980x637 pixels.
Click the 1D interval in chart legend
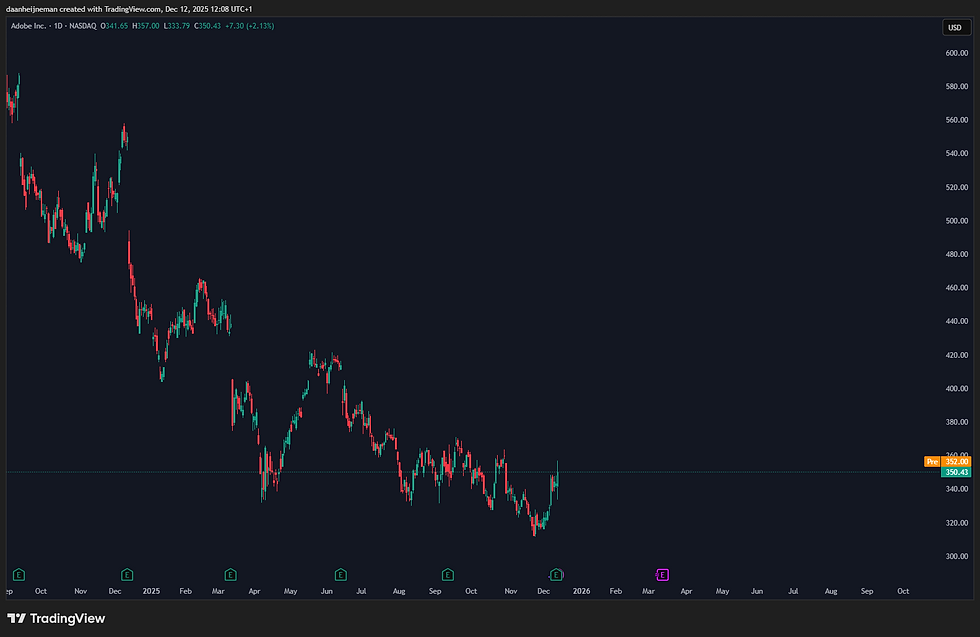(58, 26)
